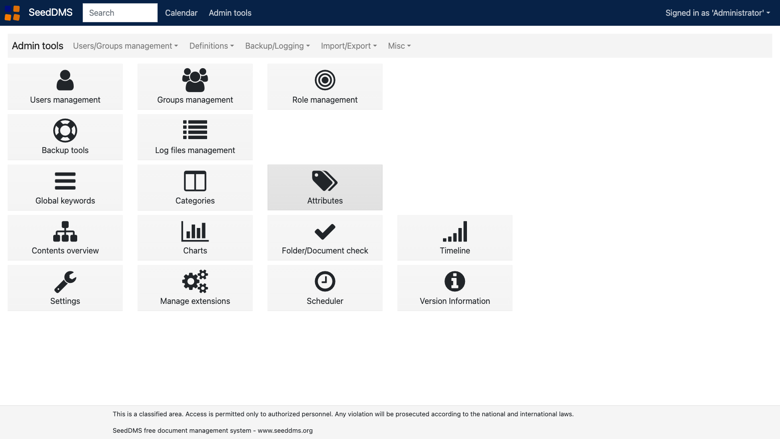Open Contents overview sitemap icon
Screen dimensions: 780x439
[65, 232]
